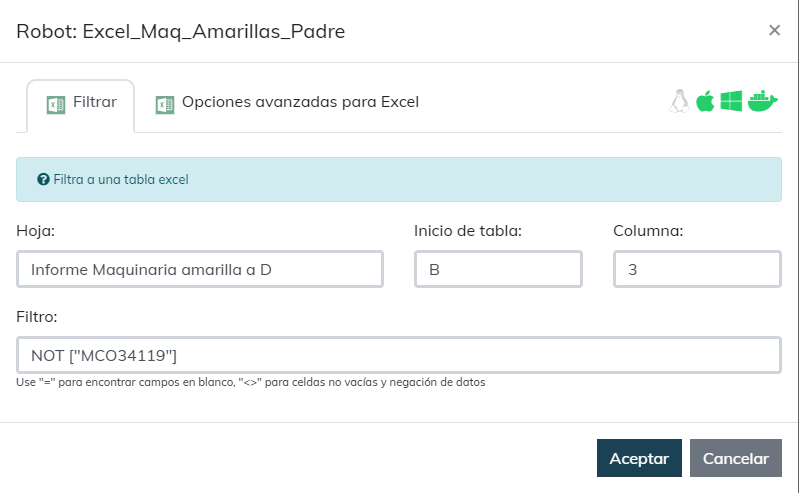Click the Windows logo icon

pyautogui.click(x=731, y=102)
